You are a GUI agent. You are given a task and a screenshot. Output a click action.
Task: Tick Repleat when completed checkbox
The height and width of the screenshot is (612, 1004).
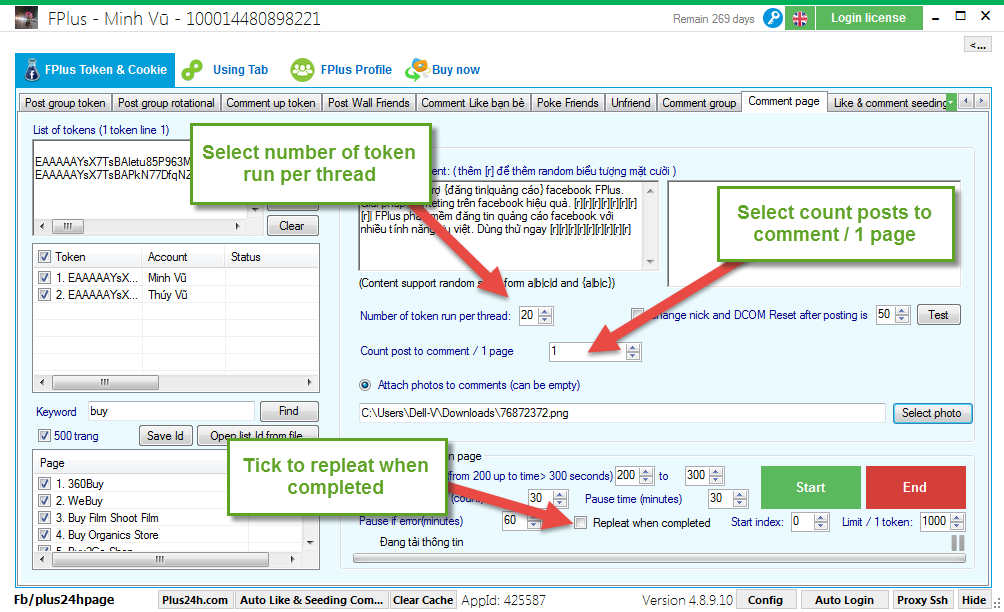[x=580, y=523]
